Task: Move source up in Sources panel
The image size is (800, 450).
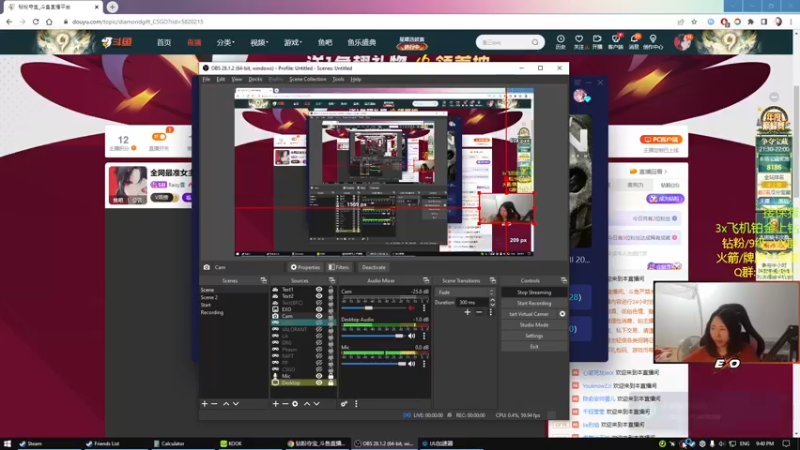Action: [307, 404]
